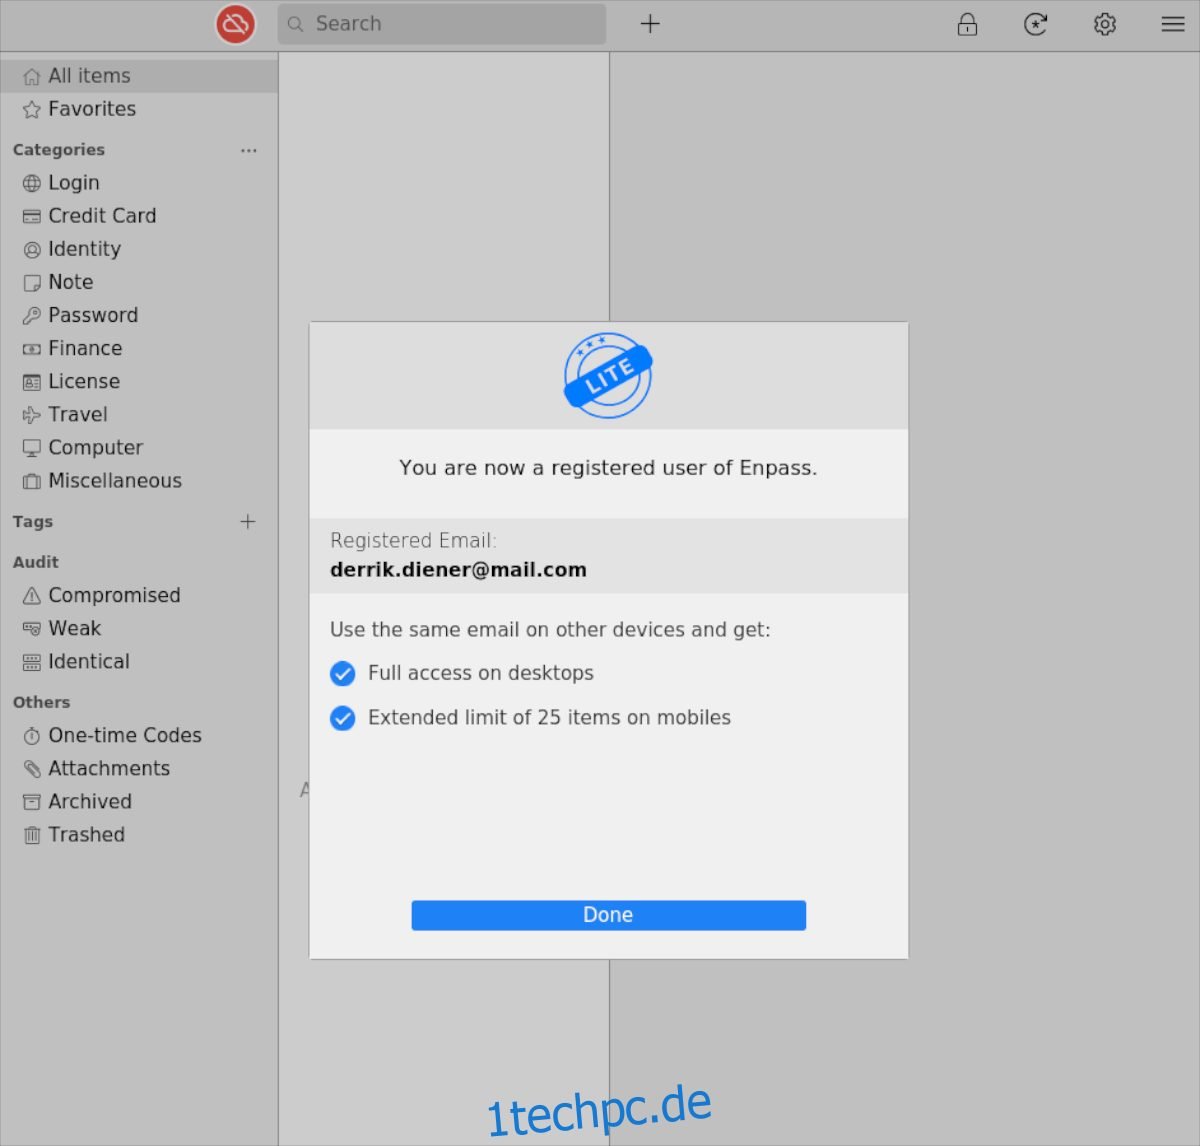Click the Done button
Screen dimensions: 1200x1146
coord(609,915)
